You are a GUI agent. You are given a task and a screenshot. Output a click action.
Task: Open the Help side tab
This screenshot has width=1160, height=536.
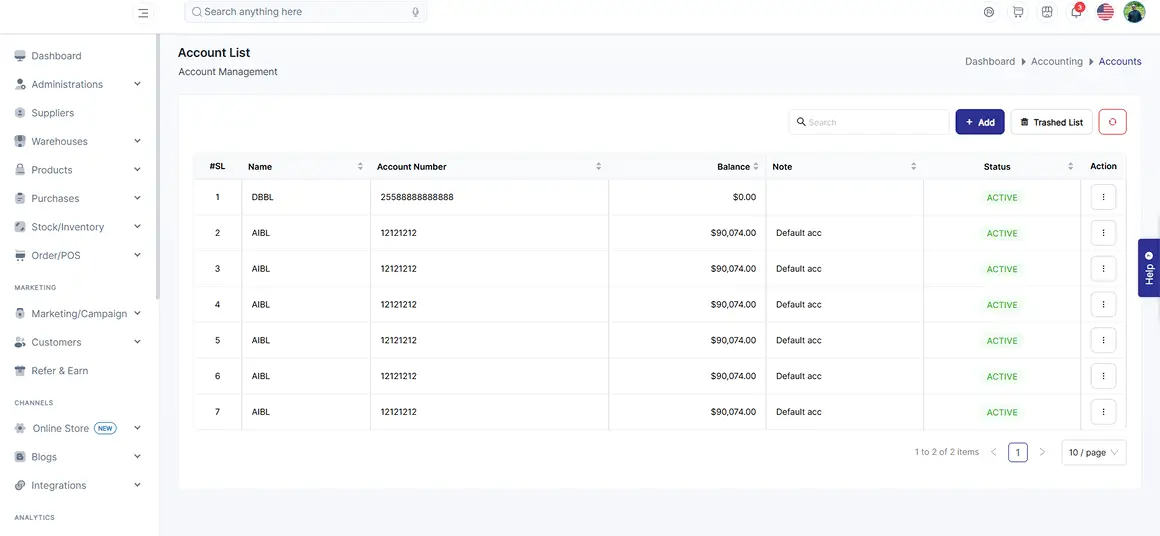[x=1149, y=268]
